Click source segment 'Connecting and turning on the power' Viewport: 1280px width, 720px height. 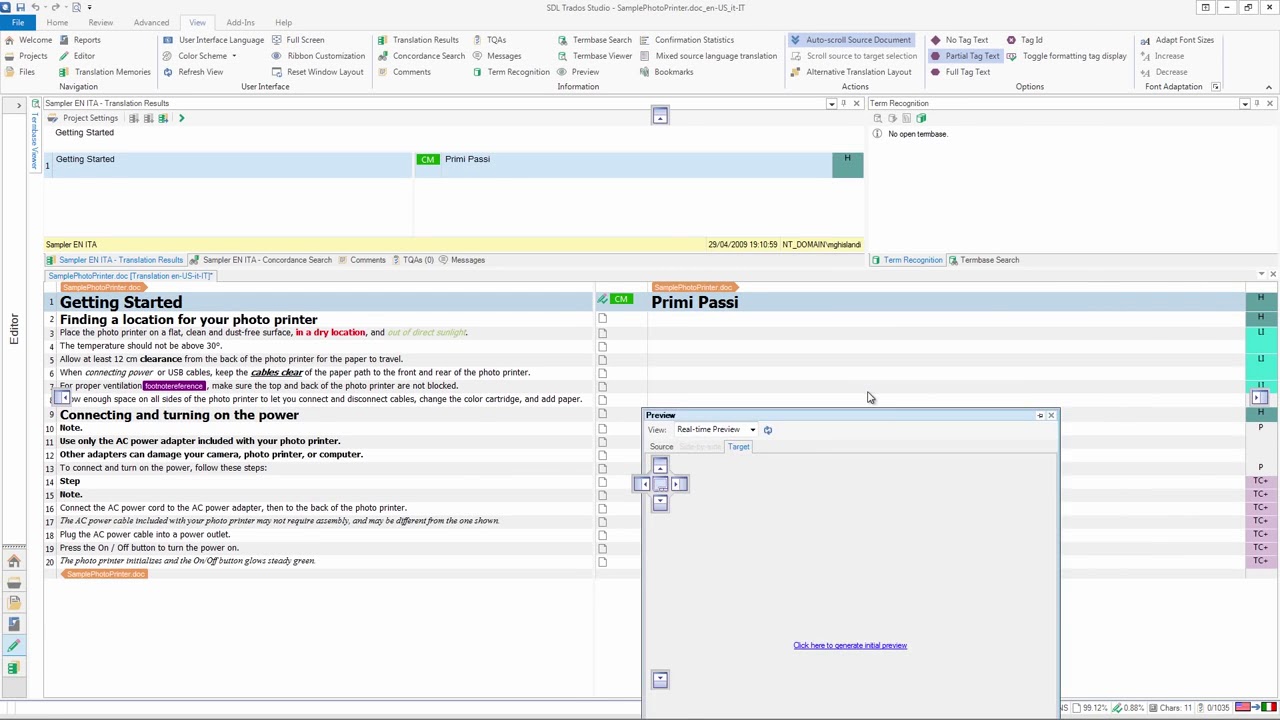[179, 415]
